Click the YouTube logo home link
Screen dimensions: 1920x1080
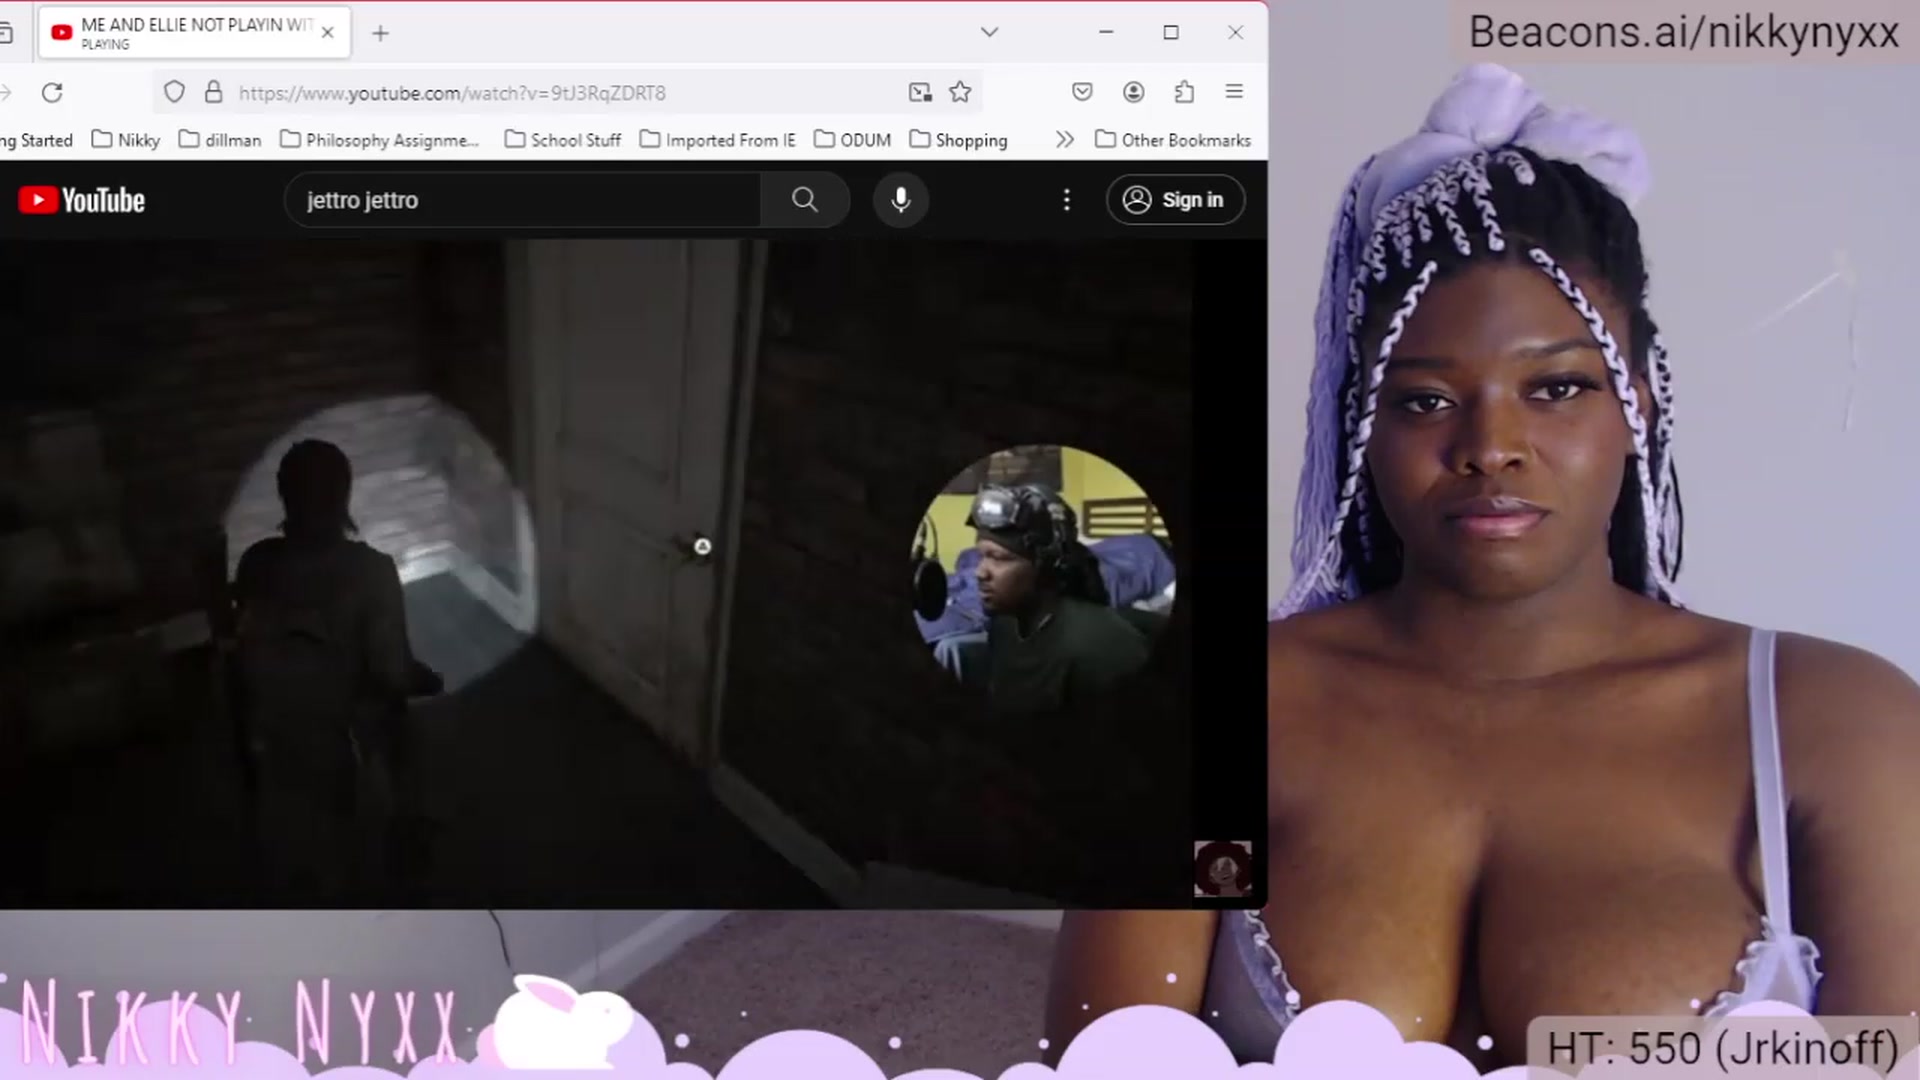tap(82, 200)
